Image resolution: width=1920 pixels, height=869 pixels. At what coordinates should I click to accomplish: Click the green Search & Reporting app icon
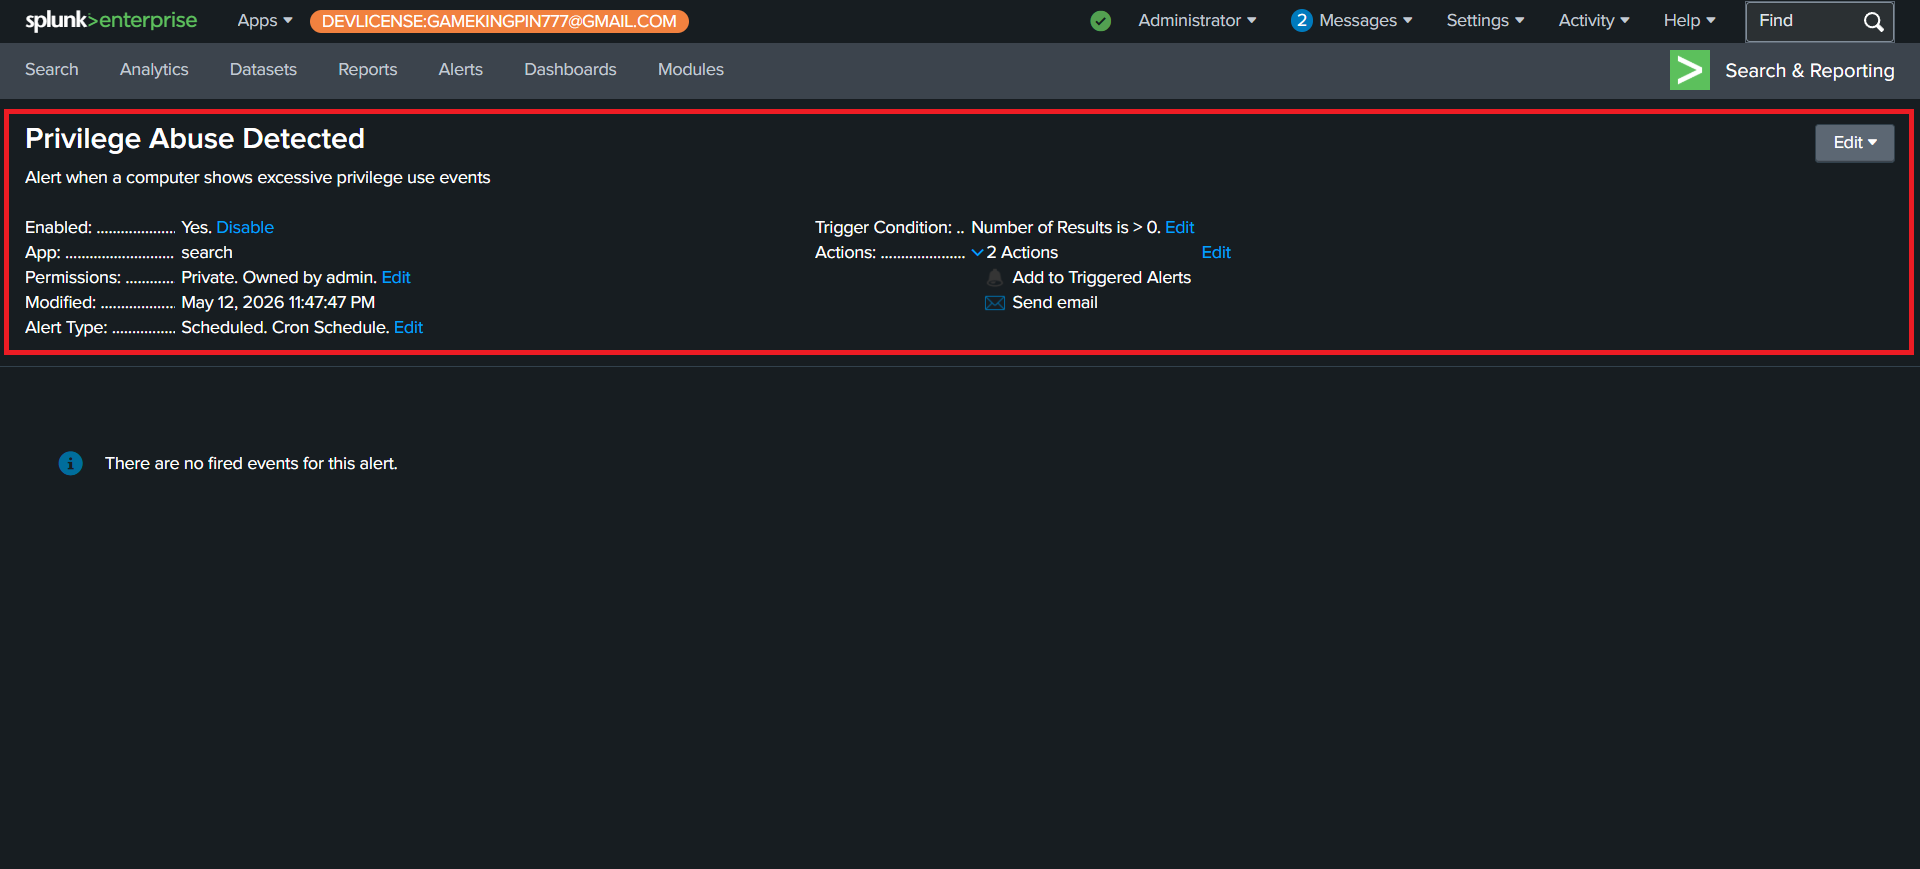pos(1690,70)
